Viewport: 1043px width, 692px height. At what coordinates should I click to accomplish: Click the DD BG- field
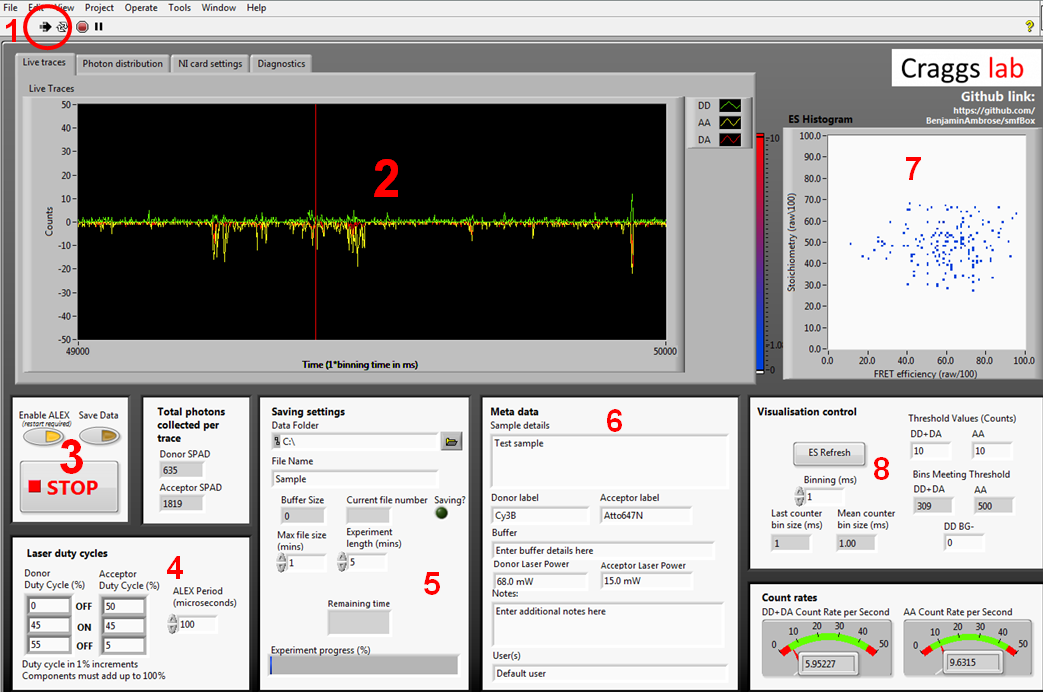[x=963, y=543]
